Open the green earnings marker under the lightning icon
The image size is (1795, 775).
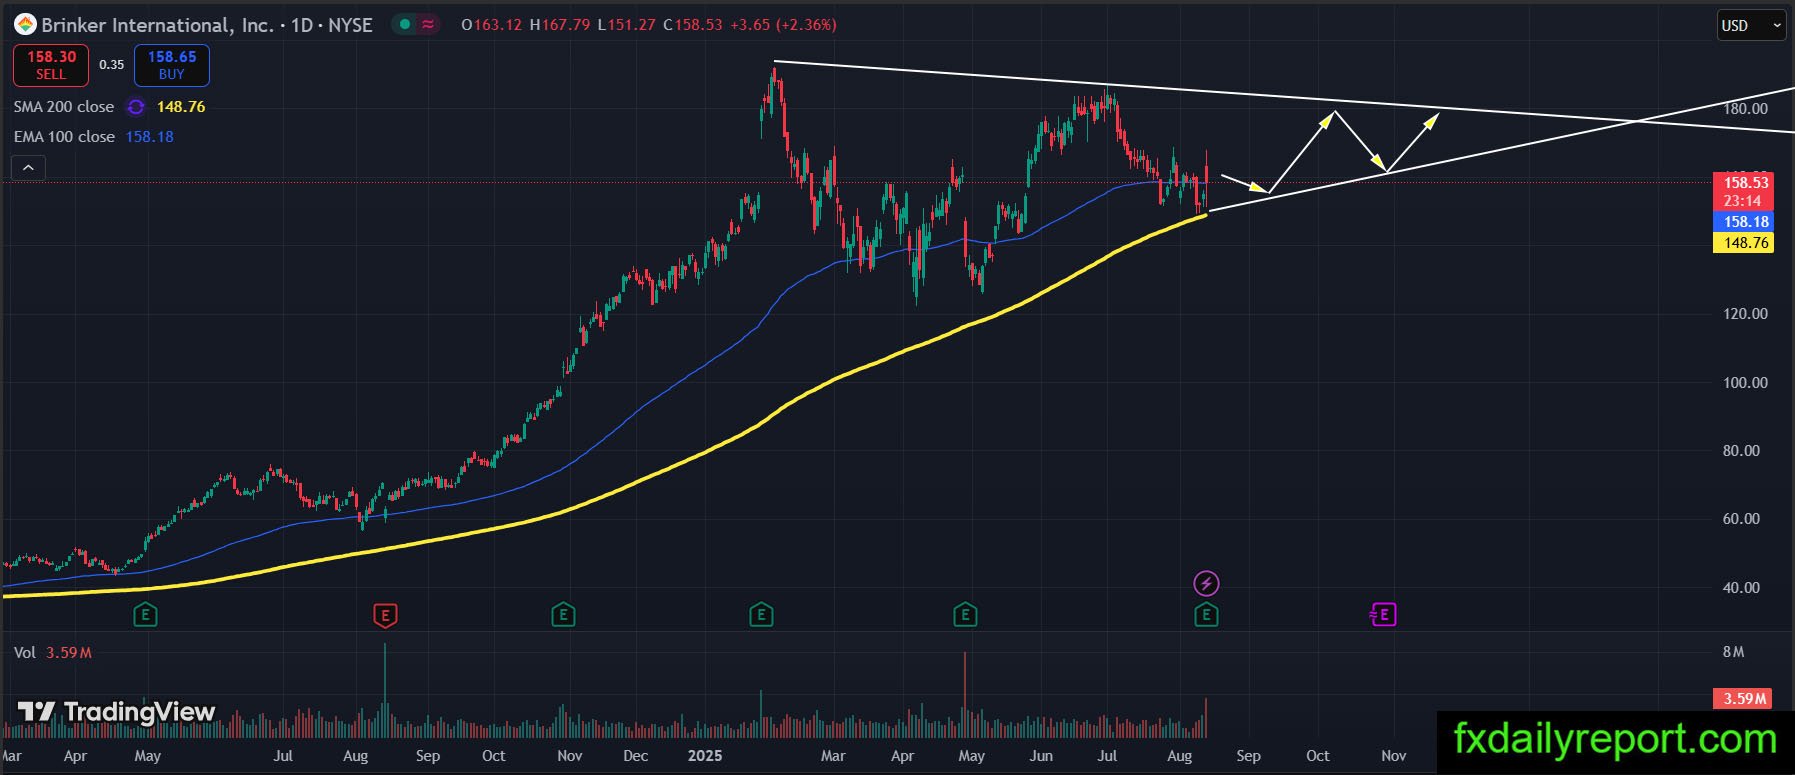click(x=1206, y=615)
